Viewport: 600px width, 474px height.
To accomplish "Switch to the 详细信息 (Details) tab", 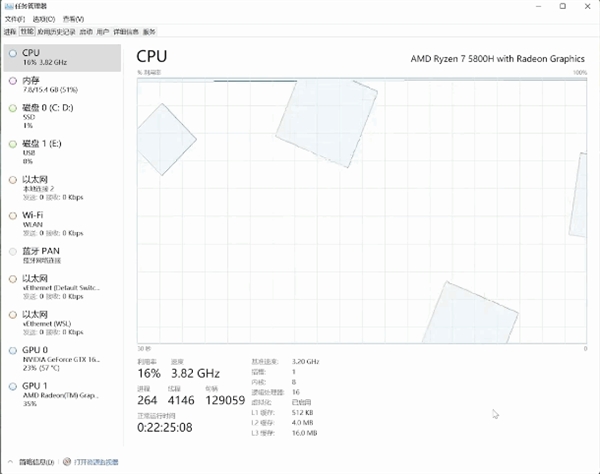I will tap(126, 32).
